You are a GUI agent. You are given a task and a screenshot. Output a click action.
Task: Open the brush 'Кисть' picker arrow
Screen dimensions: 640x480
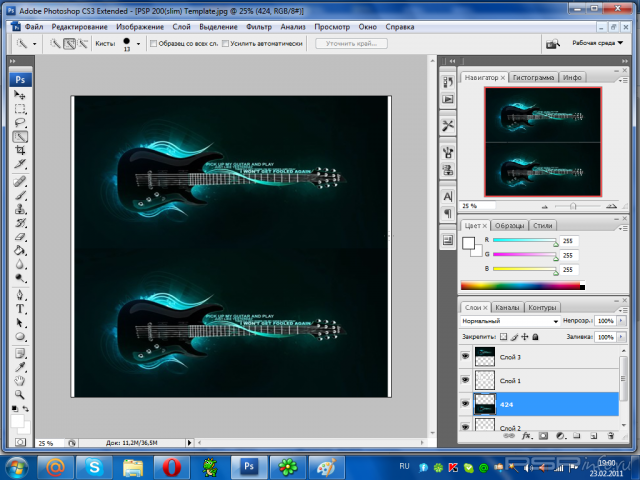138,44
